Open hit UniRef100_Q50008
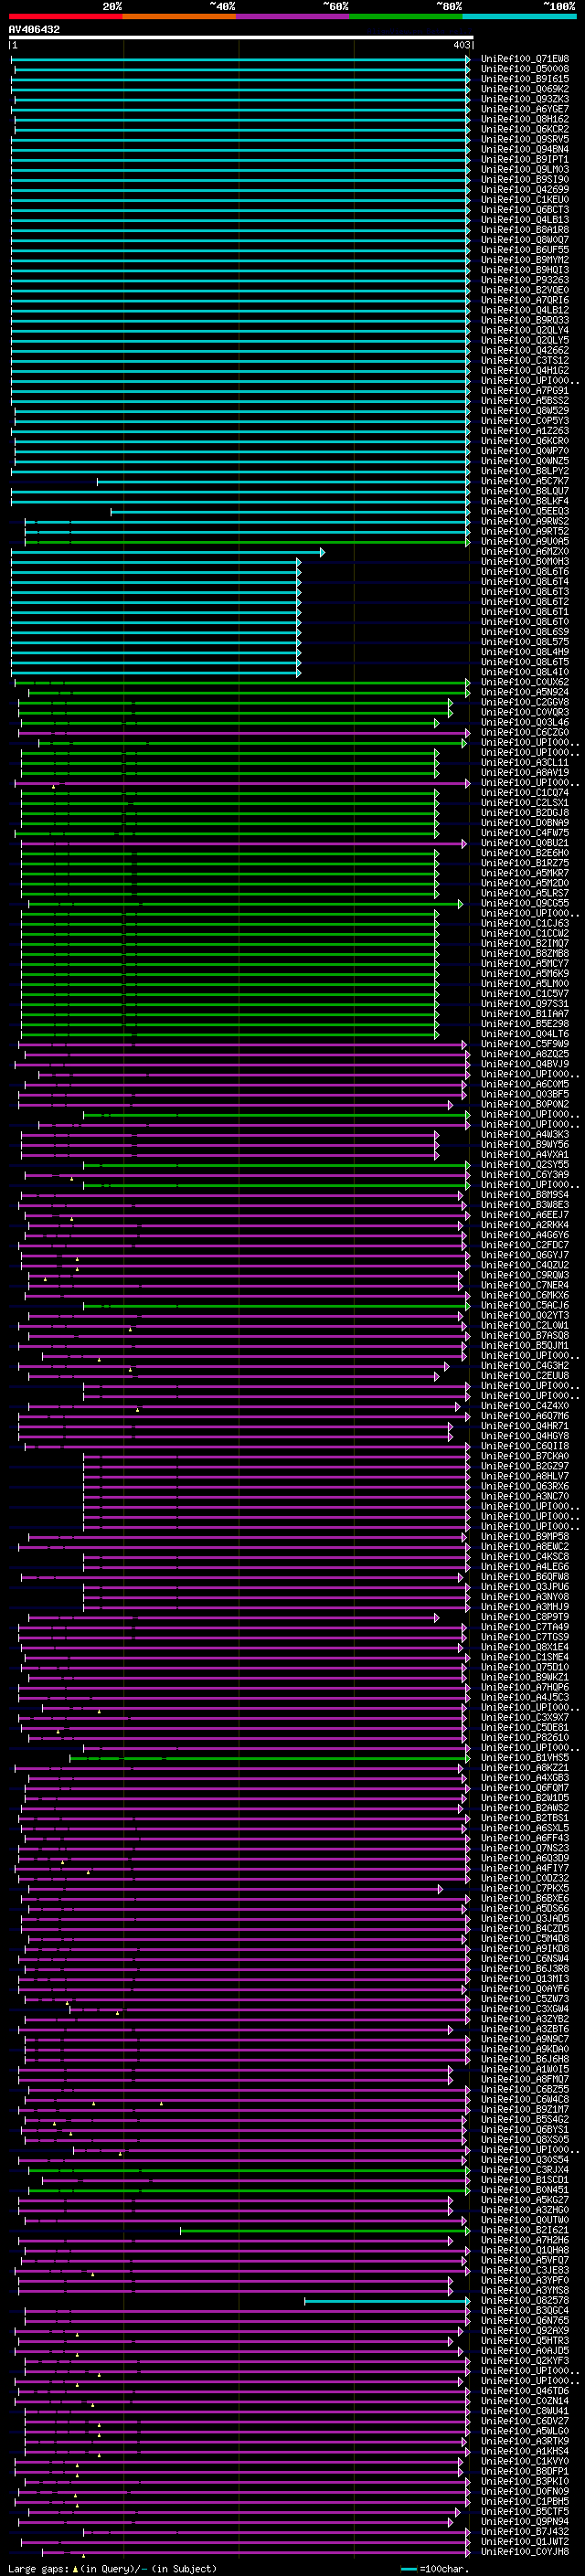Viewport: 585px width, 2576px height. tap(525, 69)
